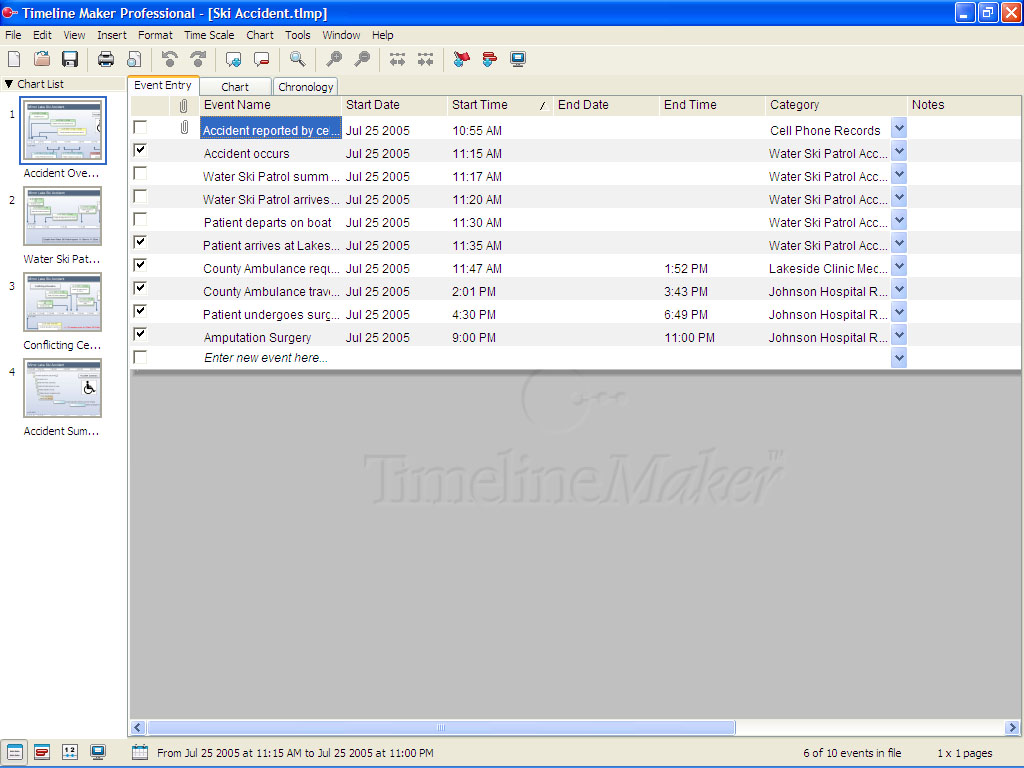The image size is (1024, 768).
Task: Click the calendar icon in the status bar
Action: pos(137,753)
